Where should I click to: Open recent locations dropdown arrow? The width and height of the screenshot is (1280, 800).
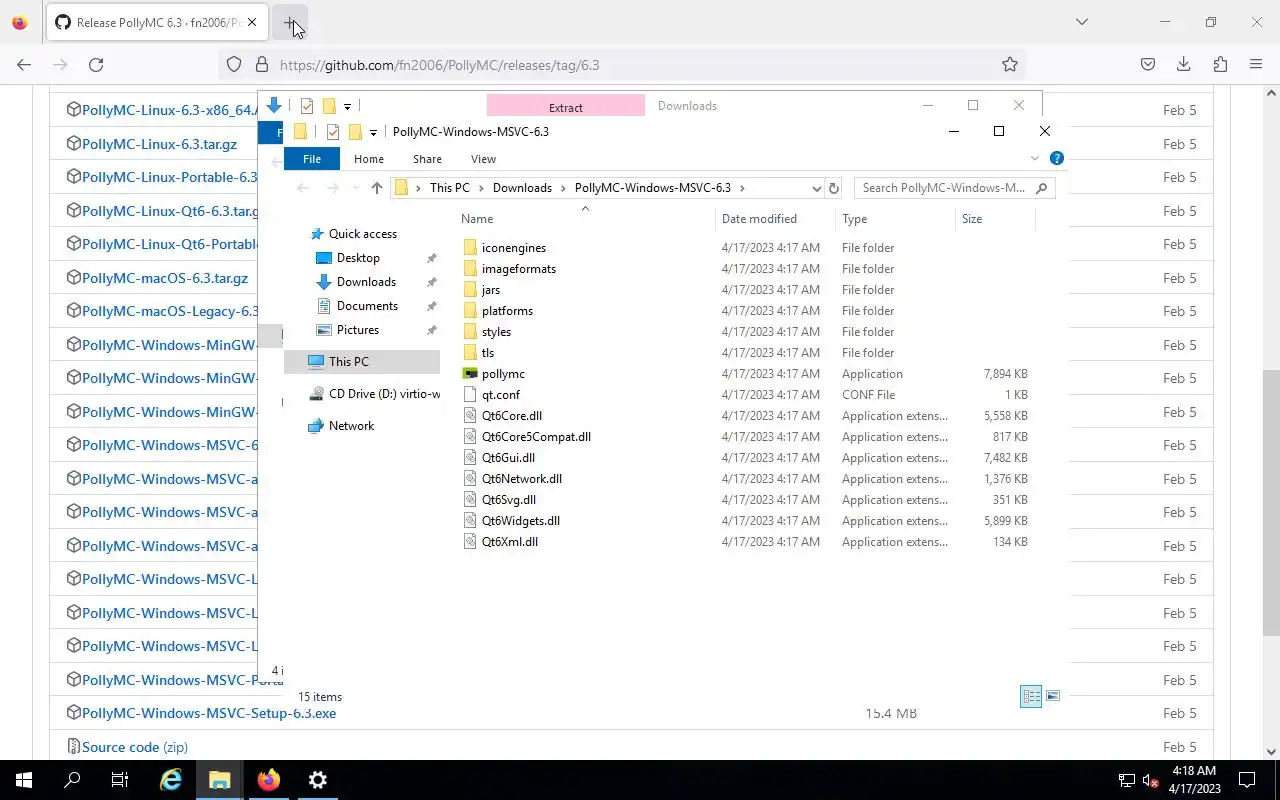[355, 188]
